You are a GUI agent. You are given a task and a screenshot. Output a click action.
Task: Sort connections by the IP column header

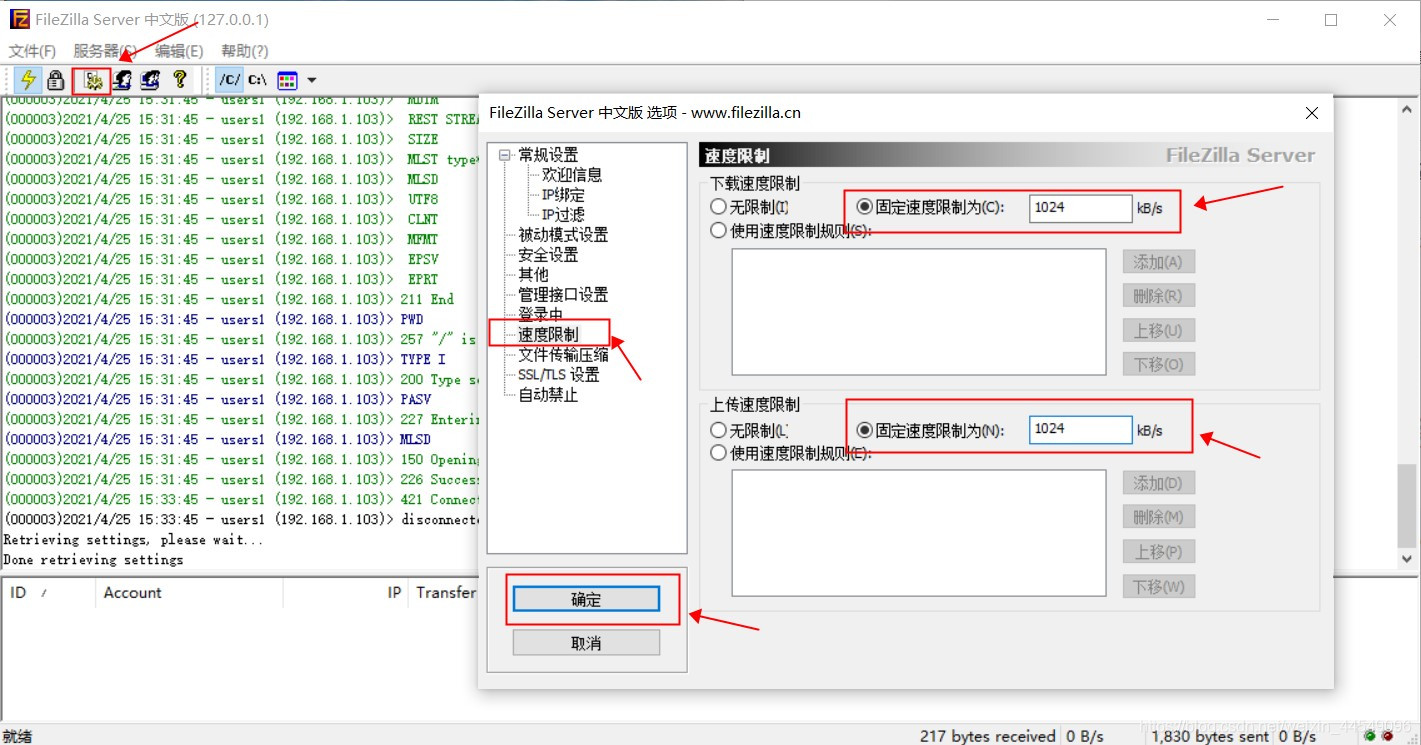click(346, 593)
